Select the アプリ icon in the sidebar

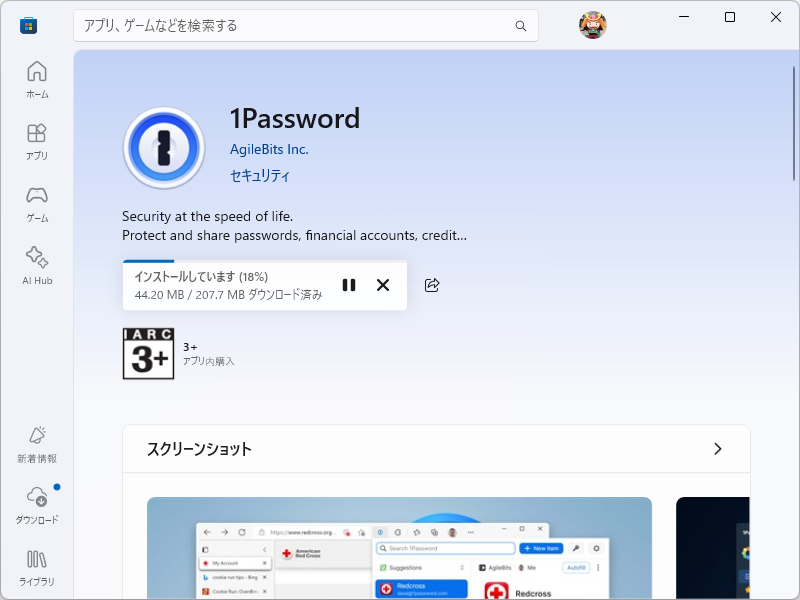36,142
